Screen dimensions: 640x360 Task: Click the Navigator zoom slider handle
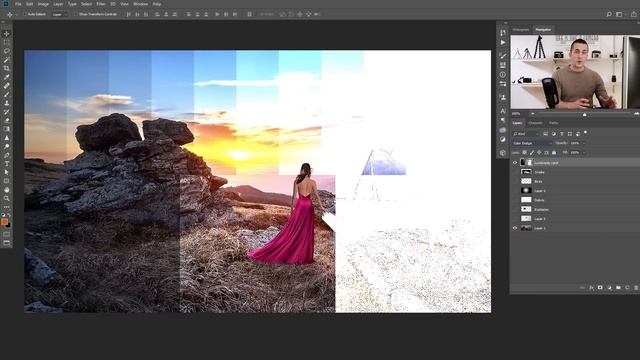[584, 115]
